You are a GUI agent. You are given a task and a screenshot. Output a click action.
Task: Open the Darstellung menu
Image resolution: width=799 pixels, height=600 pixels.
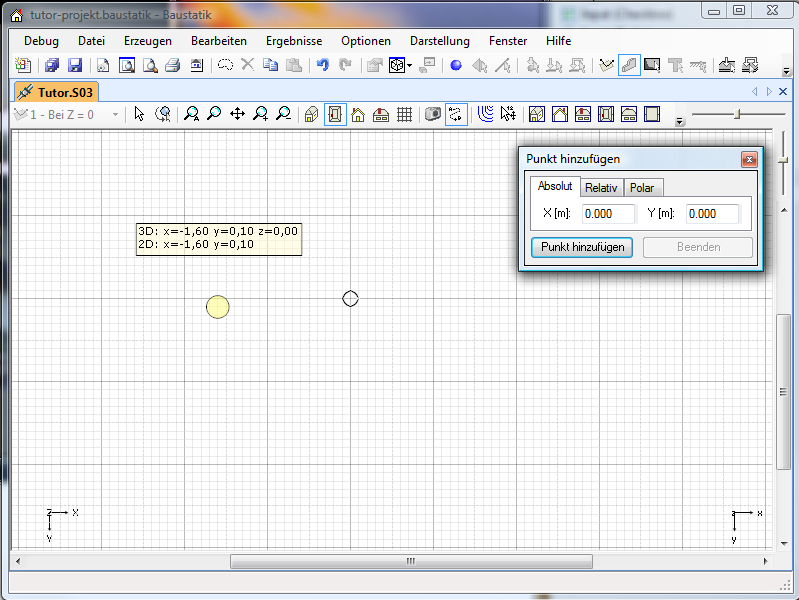[440, 41]
